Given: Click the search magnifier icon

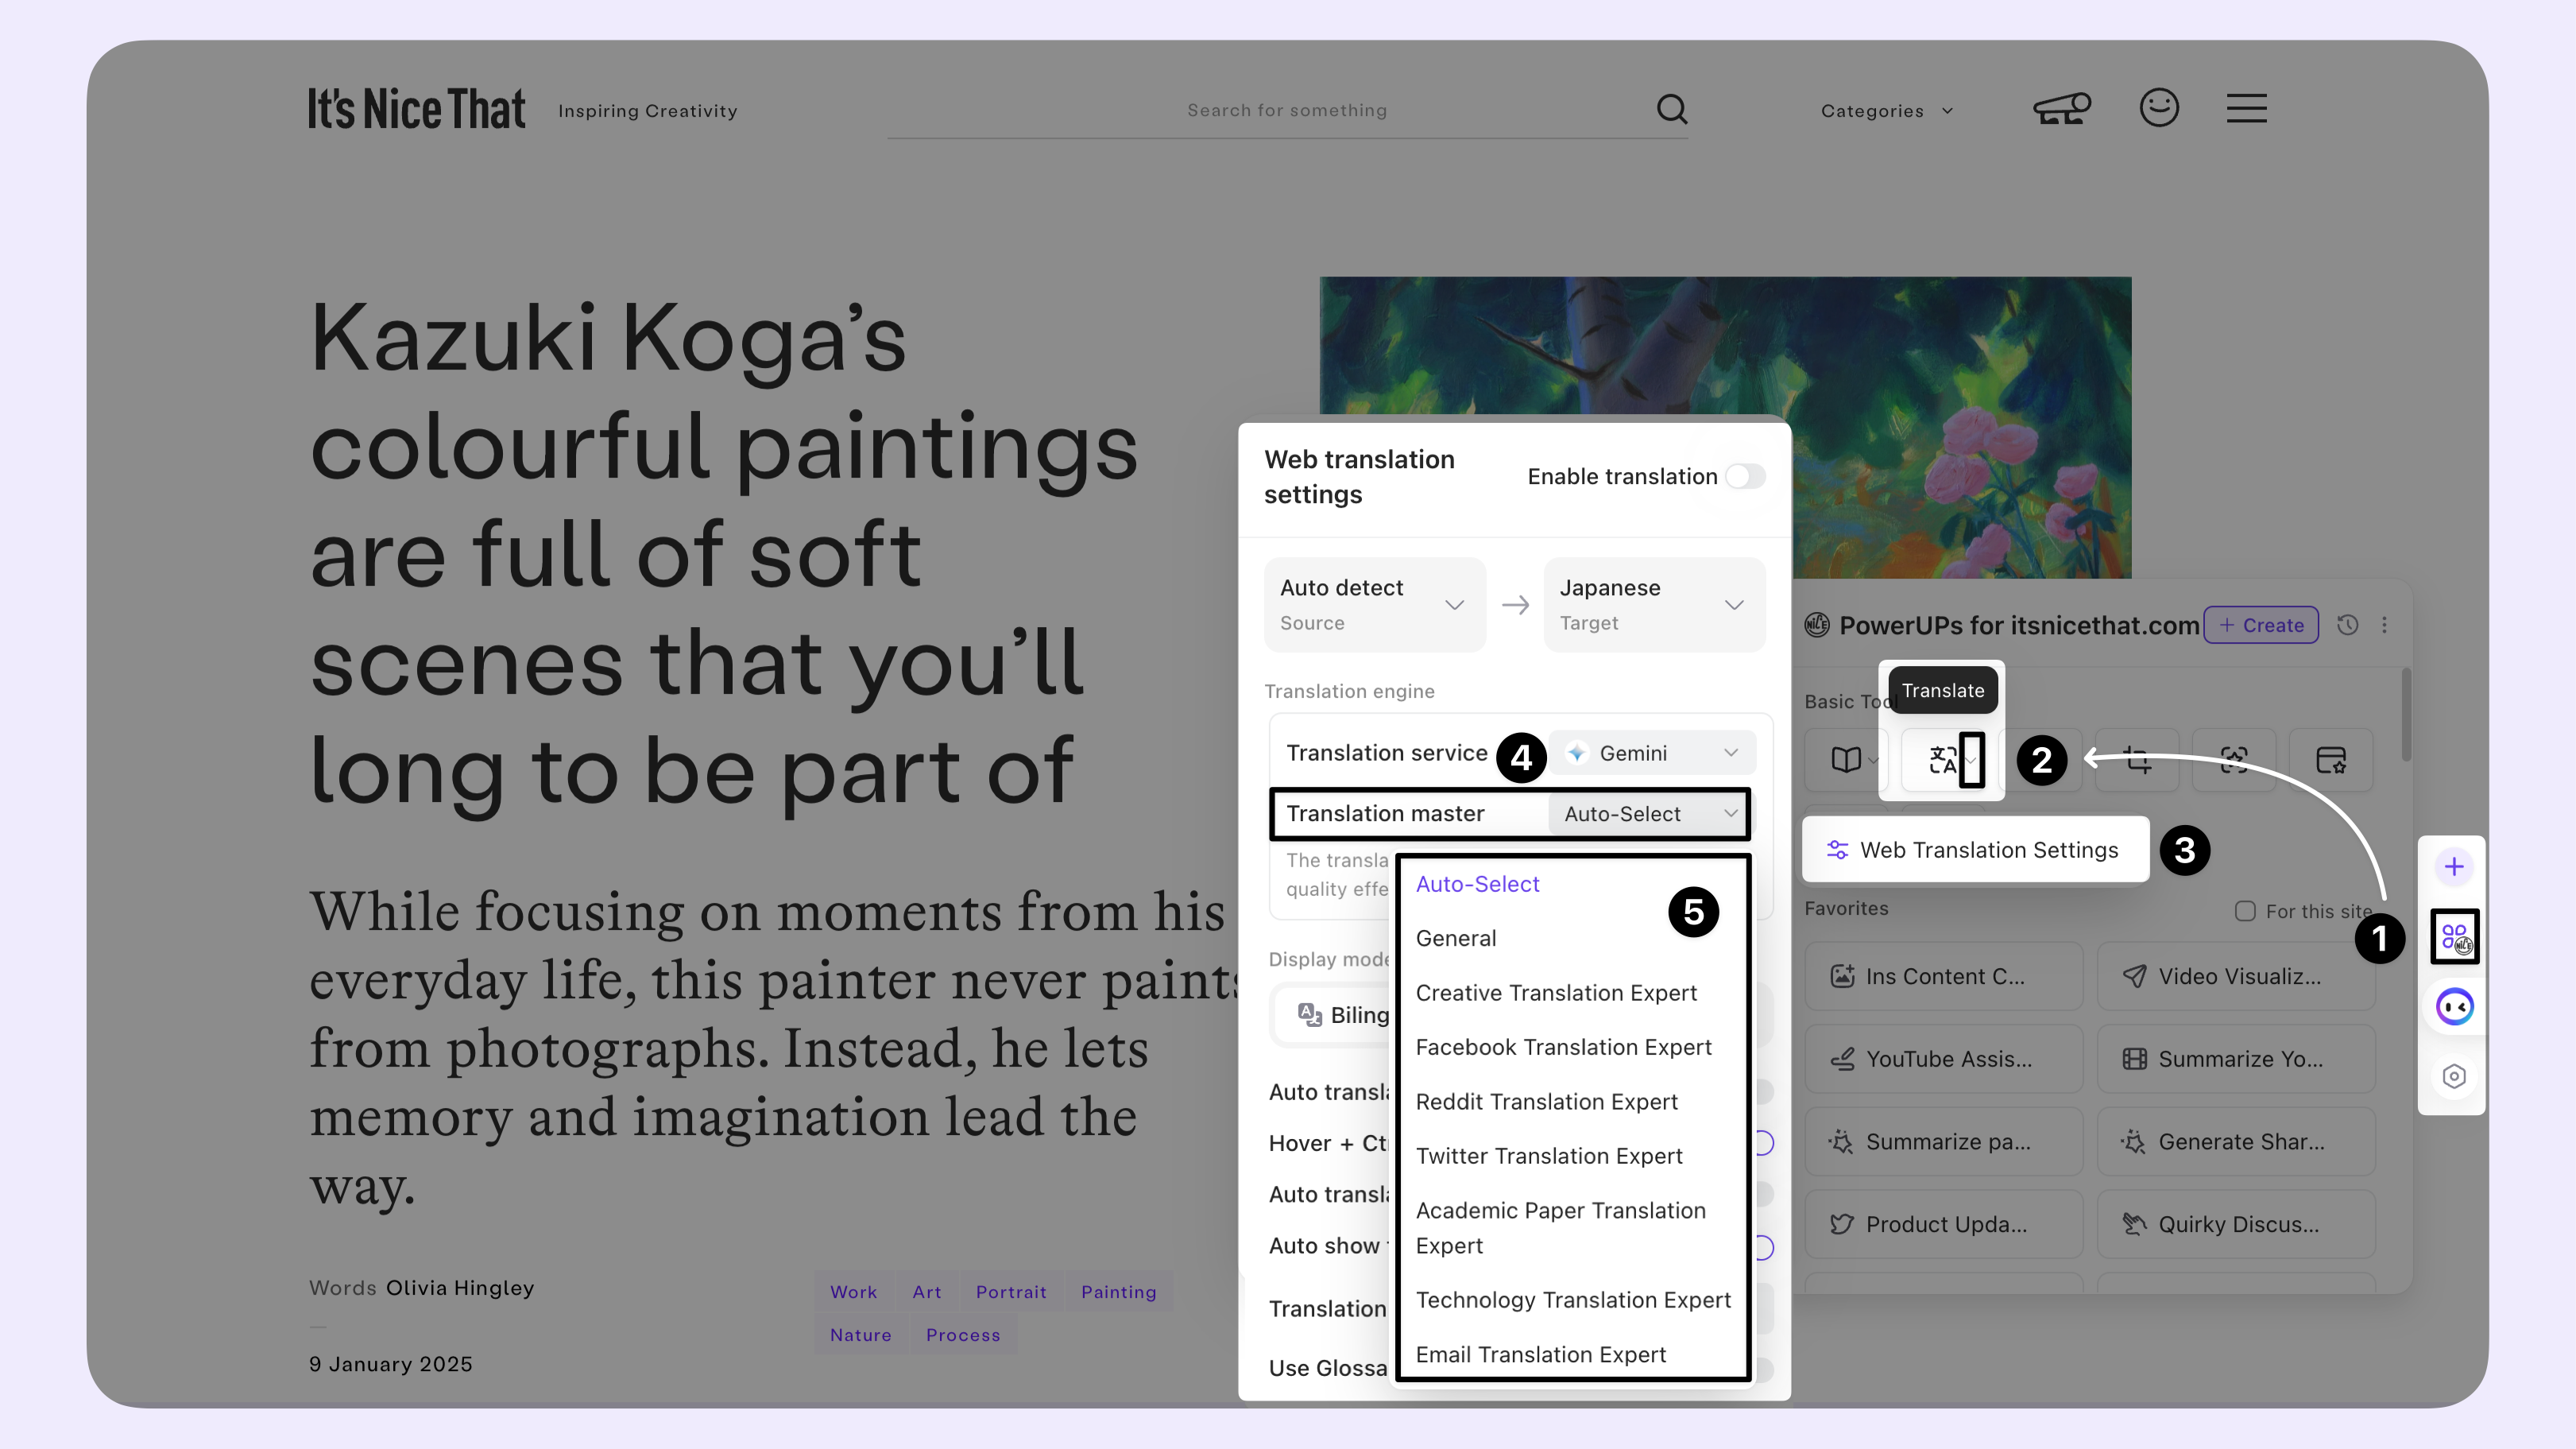Looking at the screenshot, I should pos(1671,108).
